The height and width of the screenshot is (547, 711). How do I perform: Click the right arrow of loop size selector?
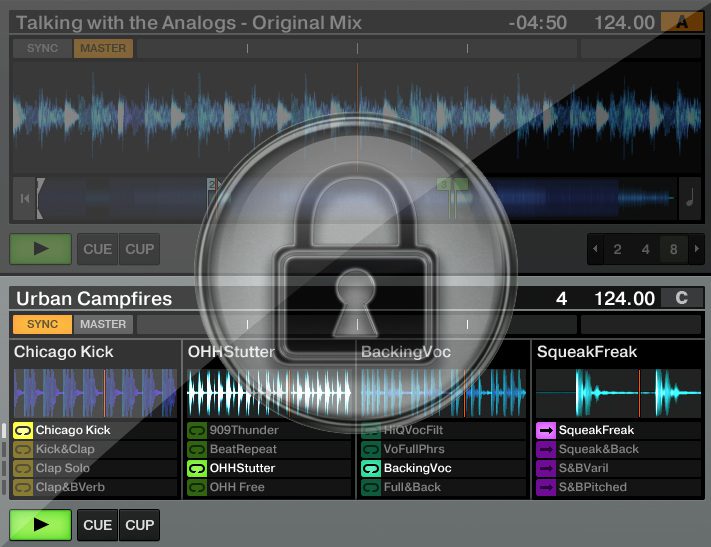pos(692,249)
